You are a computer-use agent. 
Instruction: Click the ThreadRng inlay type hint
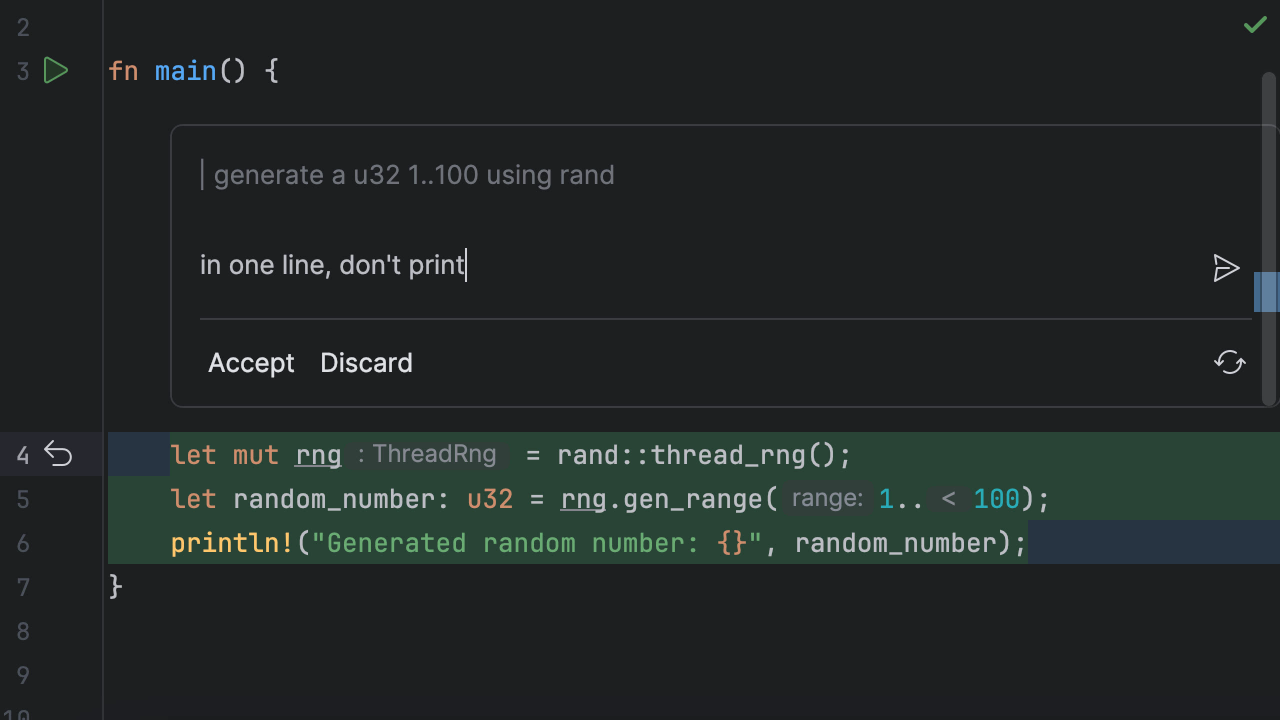433,455
